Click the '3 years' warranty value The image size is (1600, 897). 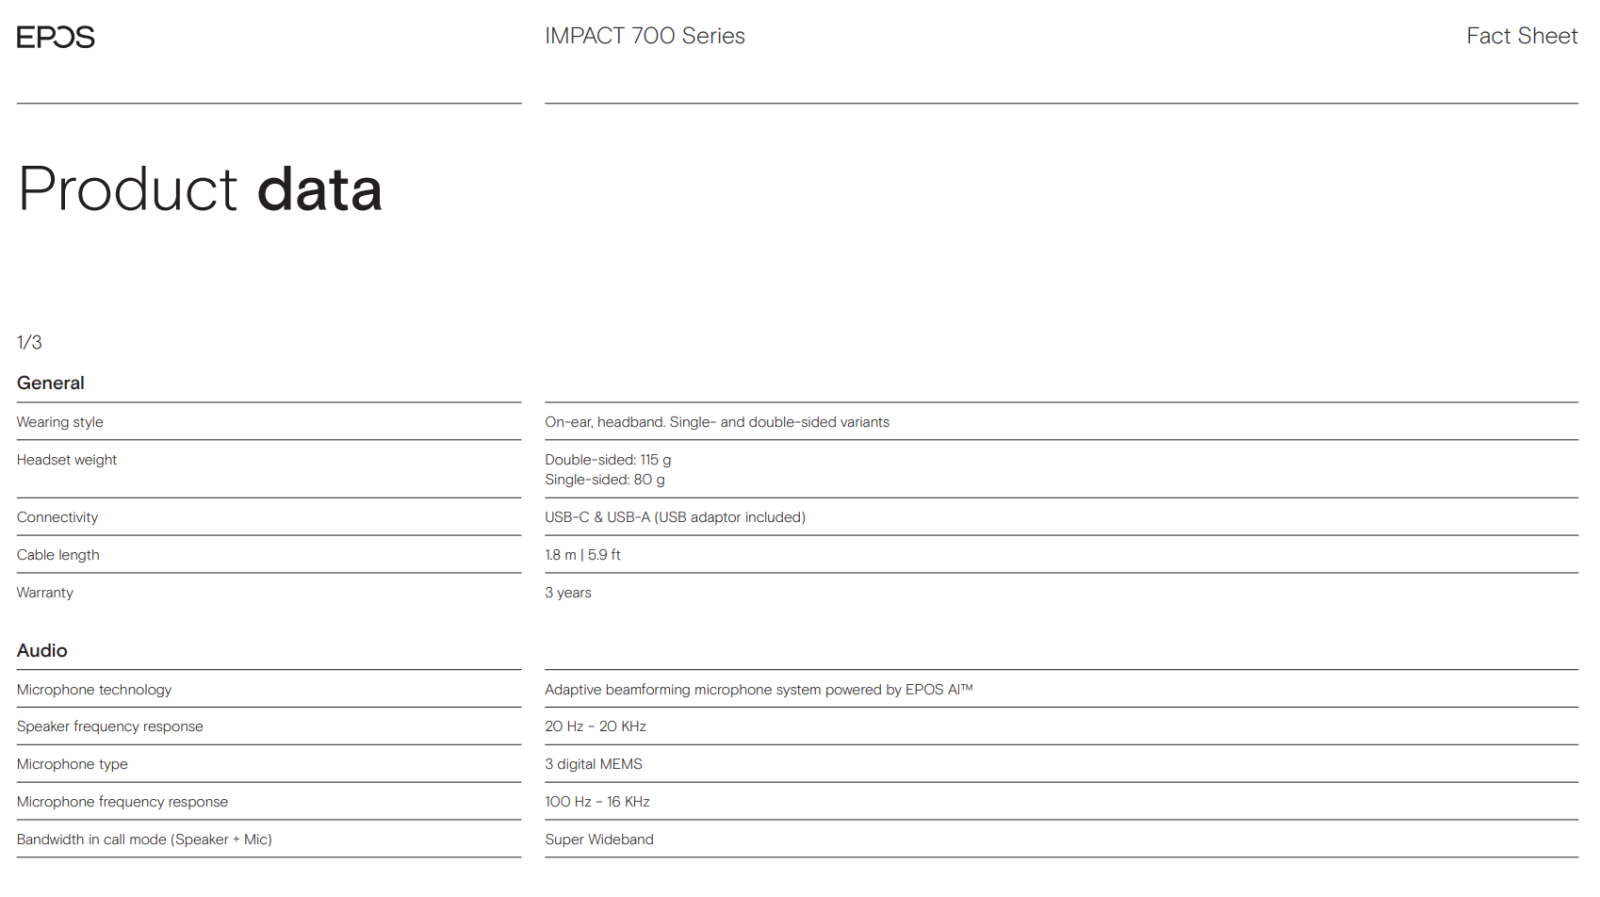[568, 593]
